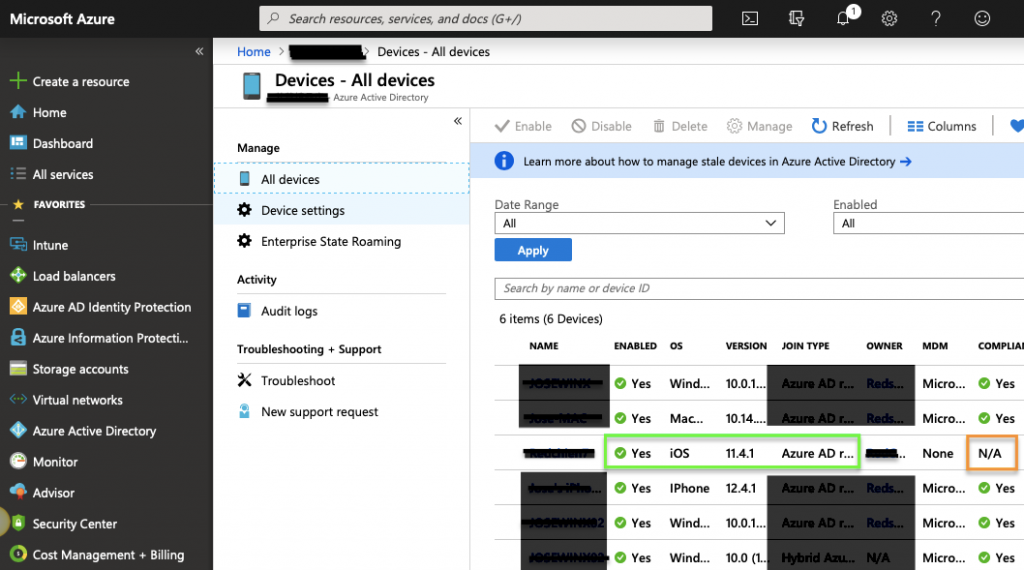This screenshot has height=570, width=1024.
Task: Click the Apply button
Action: point(533,250)
